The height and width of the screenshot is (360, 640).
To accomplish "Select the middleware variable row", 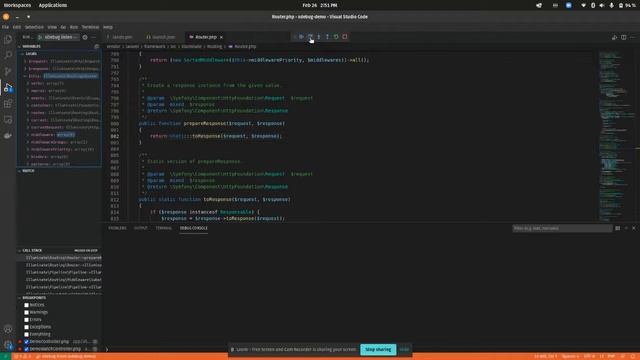I will (59, 135).
